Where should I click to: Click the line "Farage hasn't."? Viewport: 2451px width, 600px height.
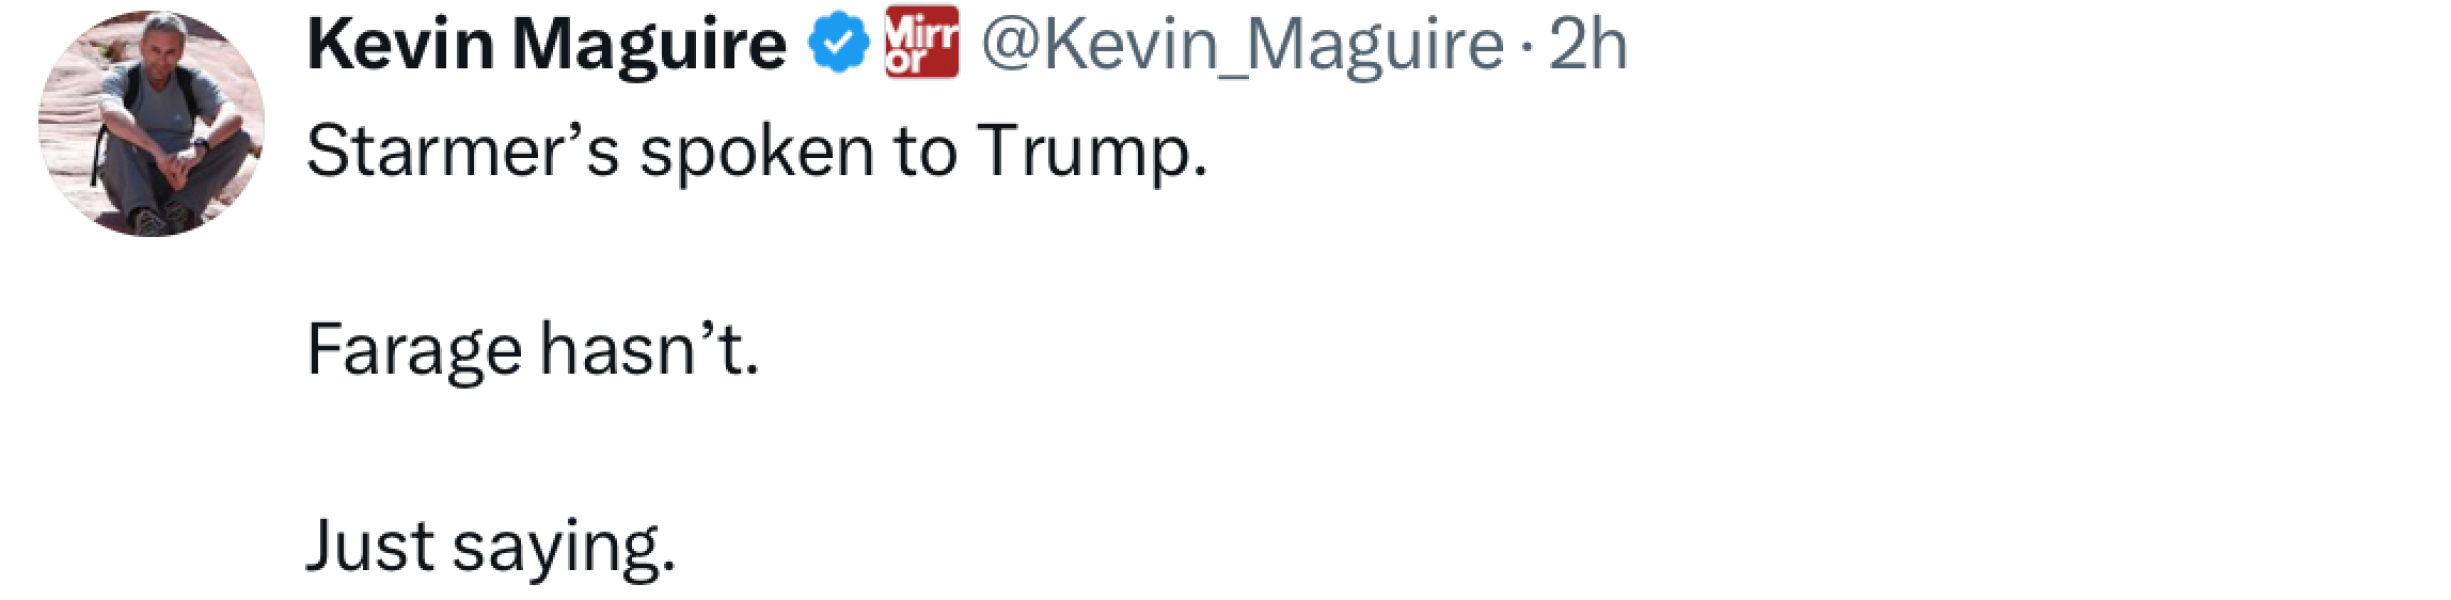[x=532, y=350]
